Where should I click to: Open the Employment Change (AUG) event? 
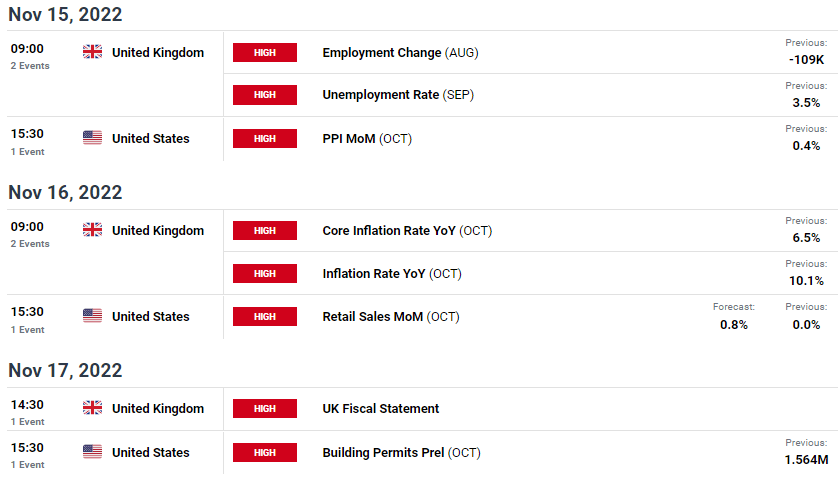pyautogui.click(x=400, y=52)
